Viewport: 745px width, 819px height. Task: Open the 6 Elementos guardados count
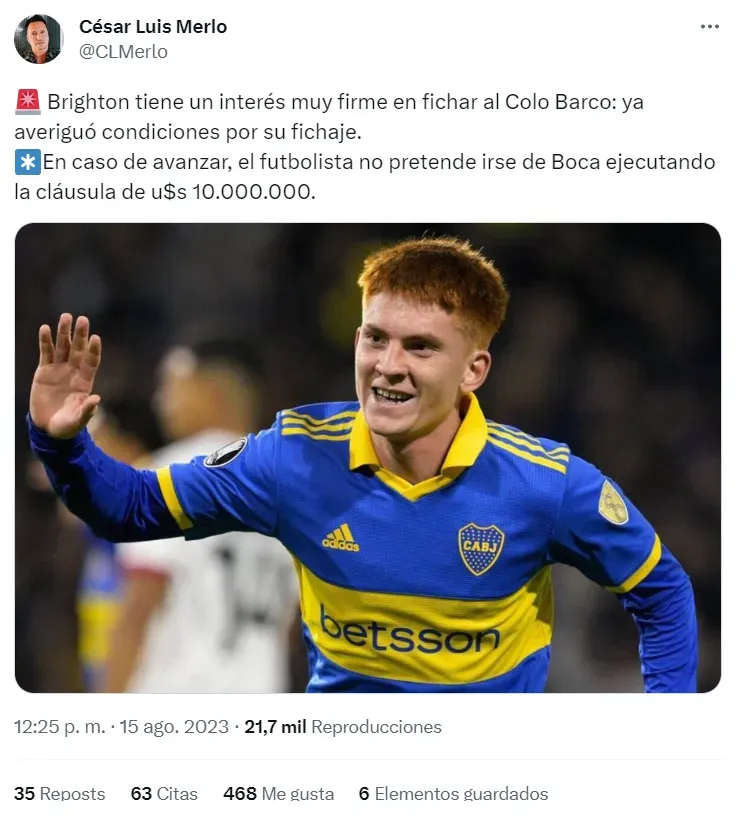453,793
